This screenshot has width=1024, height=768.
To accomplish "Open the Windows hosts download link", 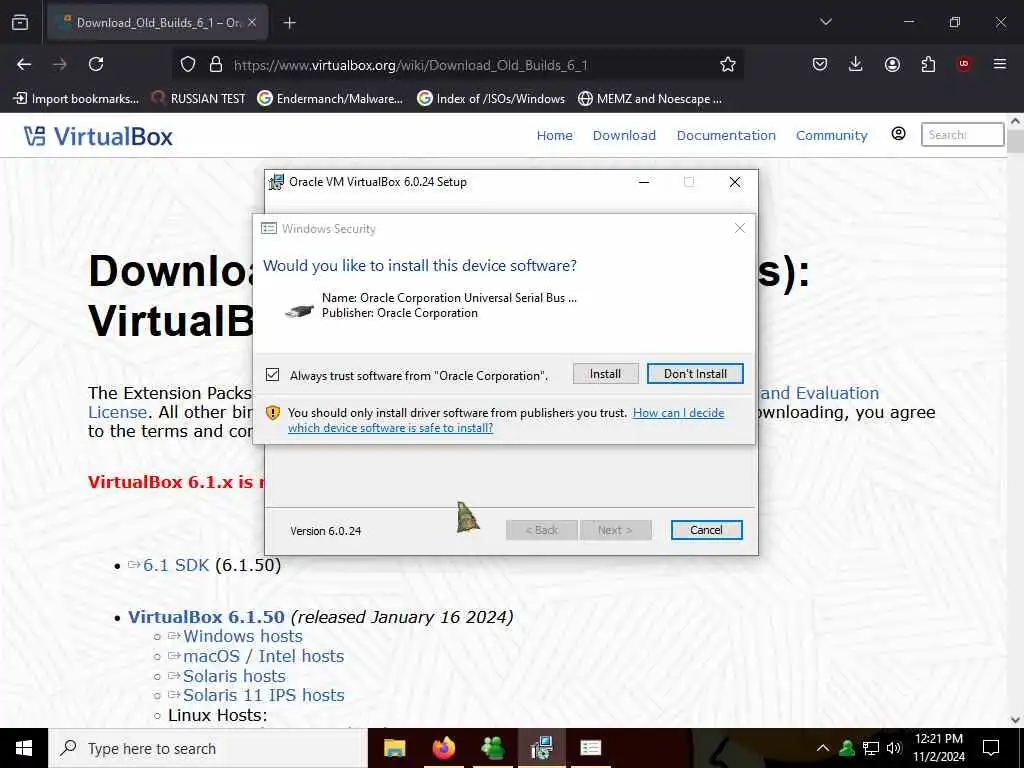I will [242, 636].
